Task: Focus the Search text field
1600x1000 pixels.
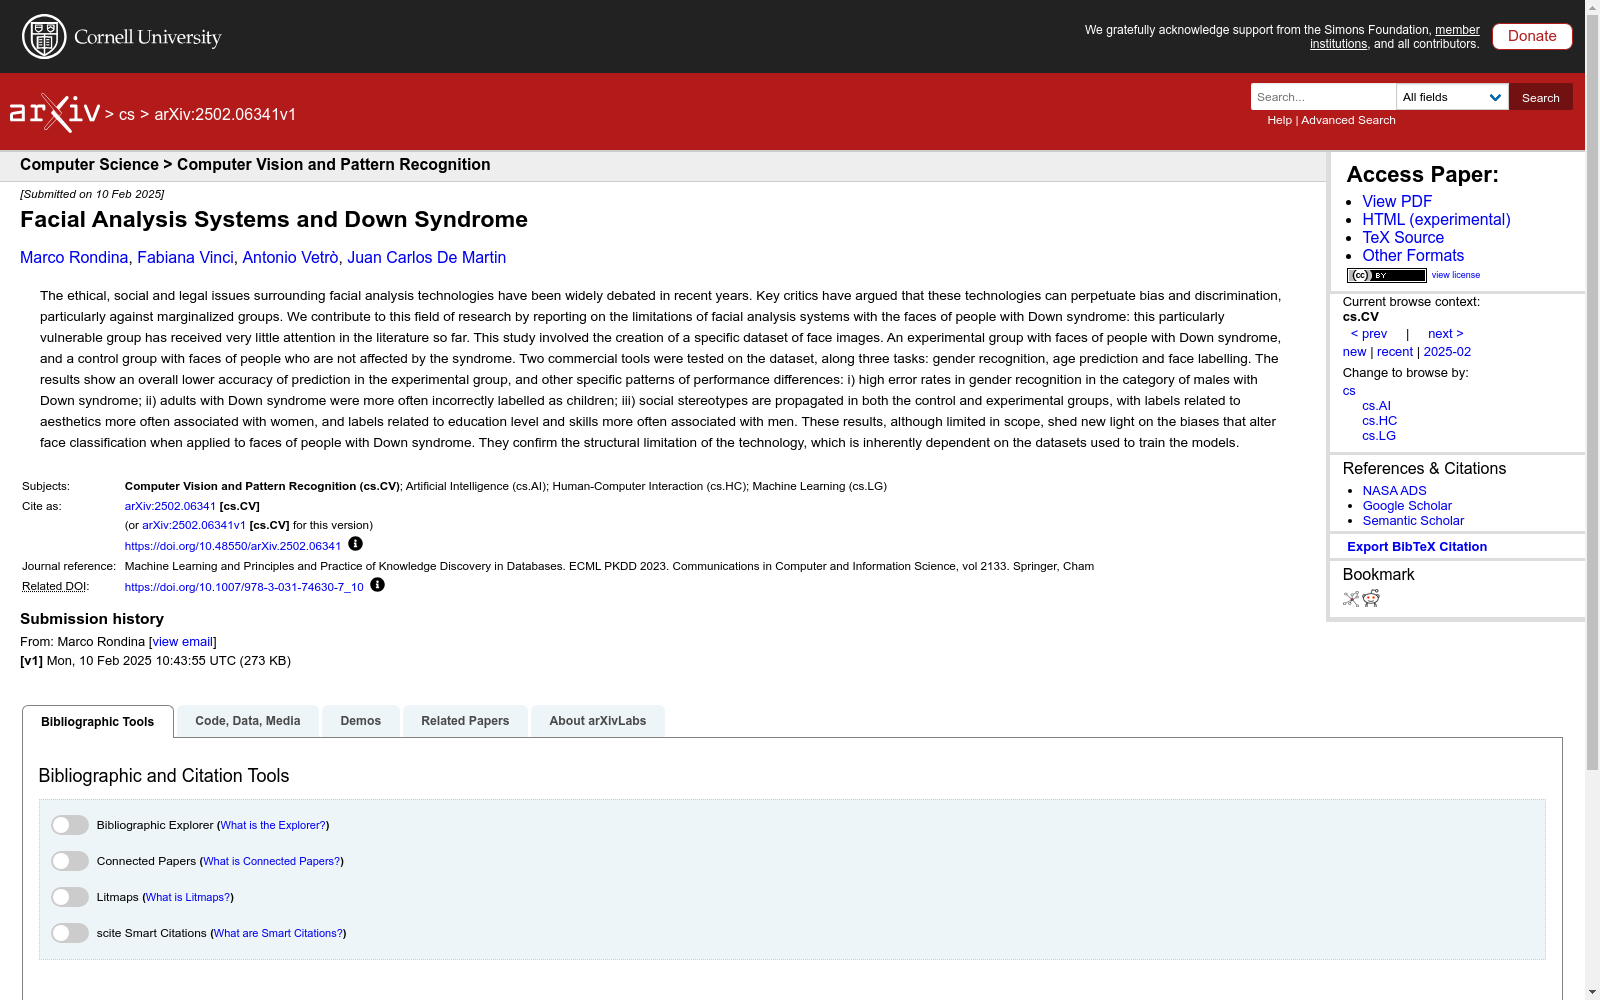Action: [x=1323, y=97]
